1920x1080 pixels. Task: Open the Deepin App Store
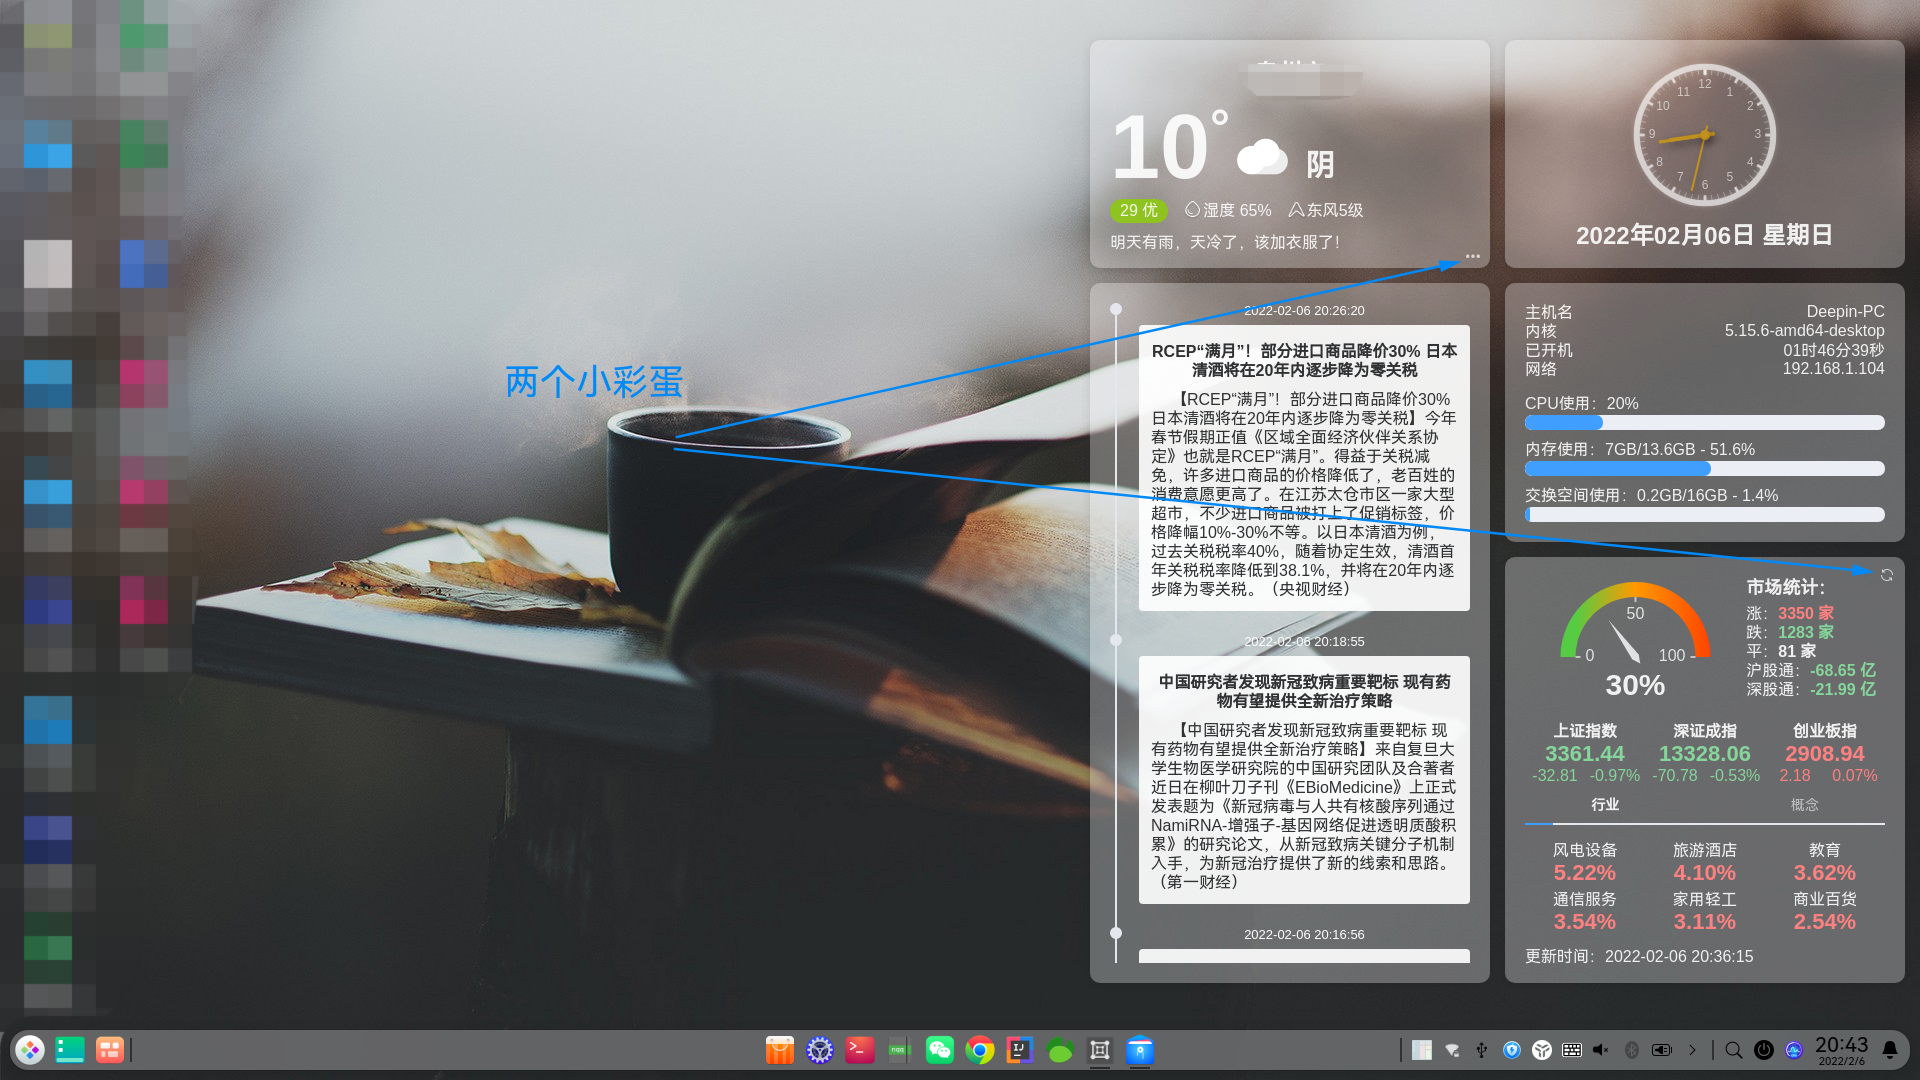[x=779, y=1050]
